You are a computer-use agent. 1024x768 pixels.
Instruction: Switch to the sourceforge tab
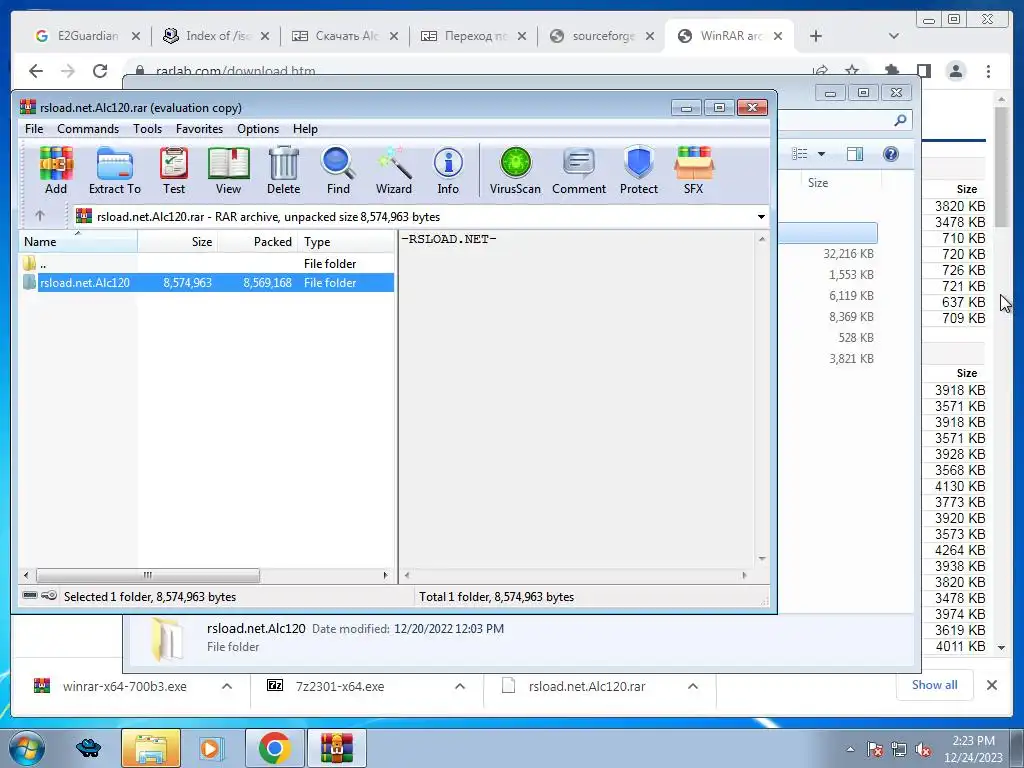601,36
